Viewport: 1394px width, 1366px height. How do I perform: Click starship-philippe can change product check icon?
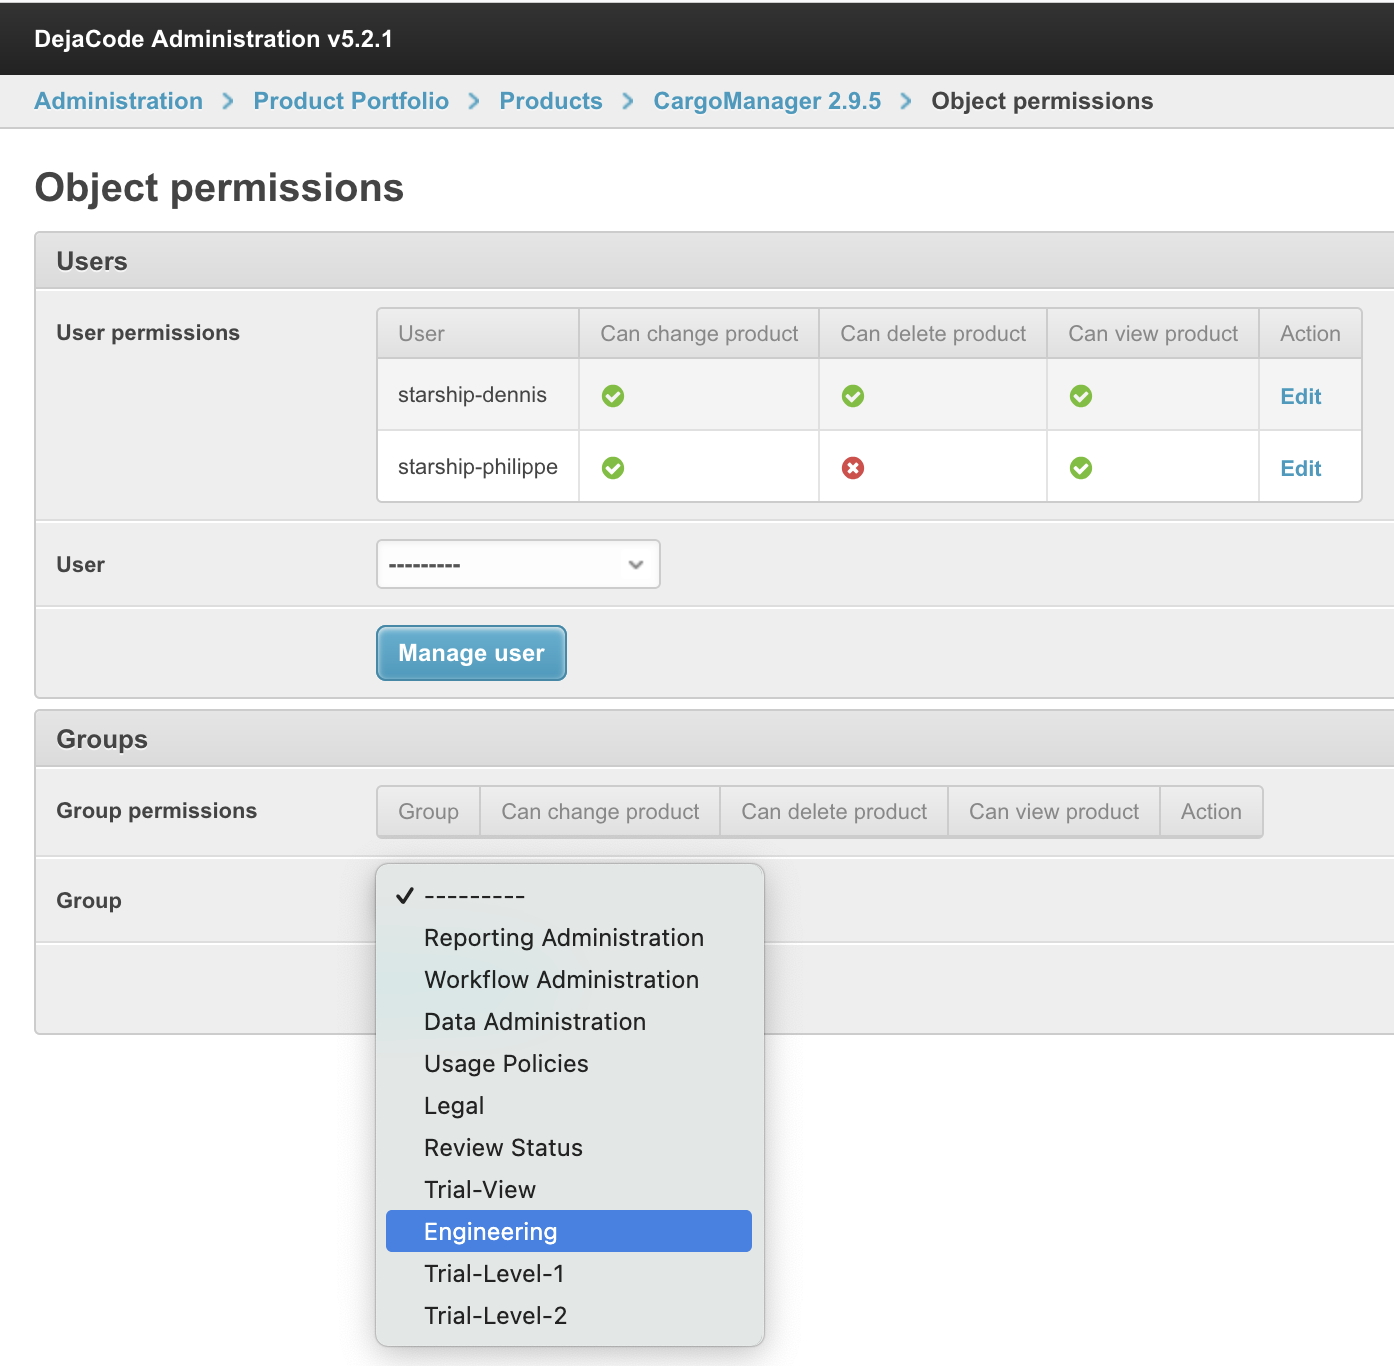point(613,468)
